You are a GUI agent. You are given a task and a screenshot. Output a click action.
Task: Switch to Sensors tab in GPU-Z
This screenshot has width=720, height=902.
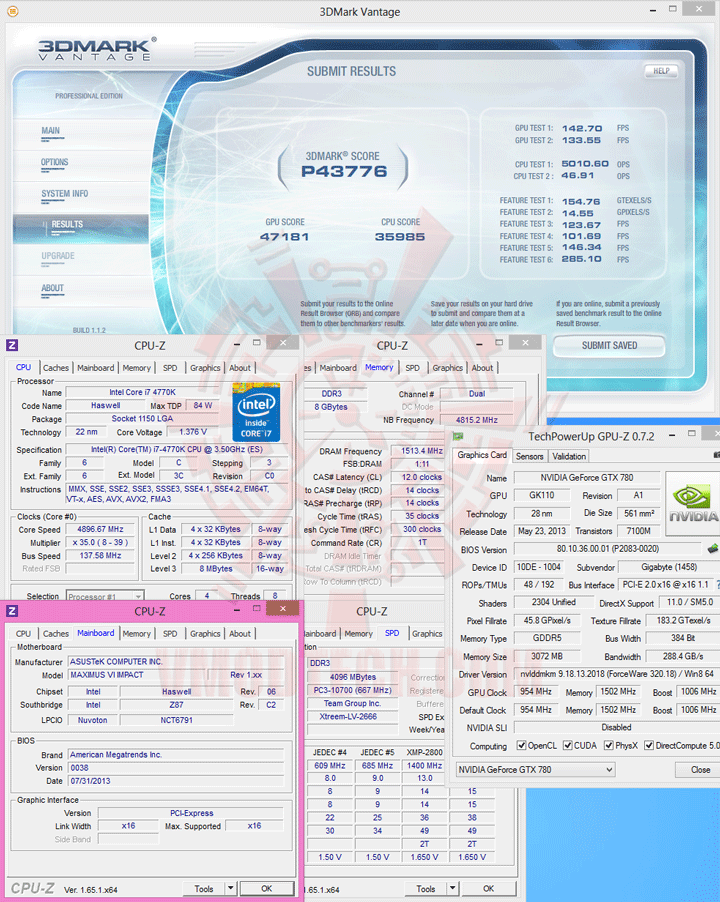coord(529,456)
